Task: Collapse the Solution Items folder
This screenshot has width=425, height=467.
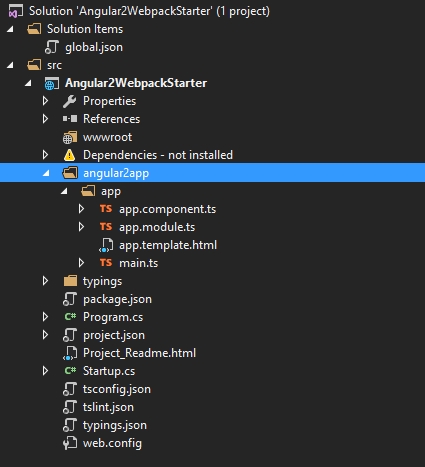Action: coord(10,29)
